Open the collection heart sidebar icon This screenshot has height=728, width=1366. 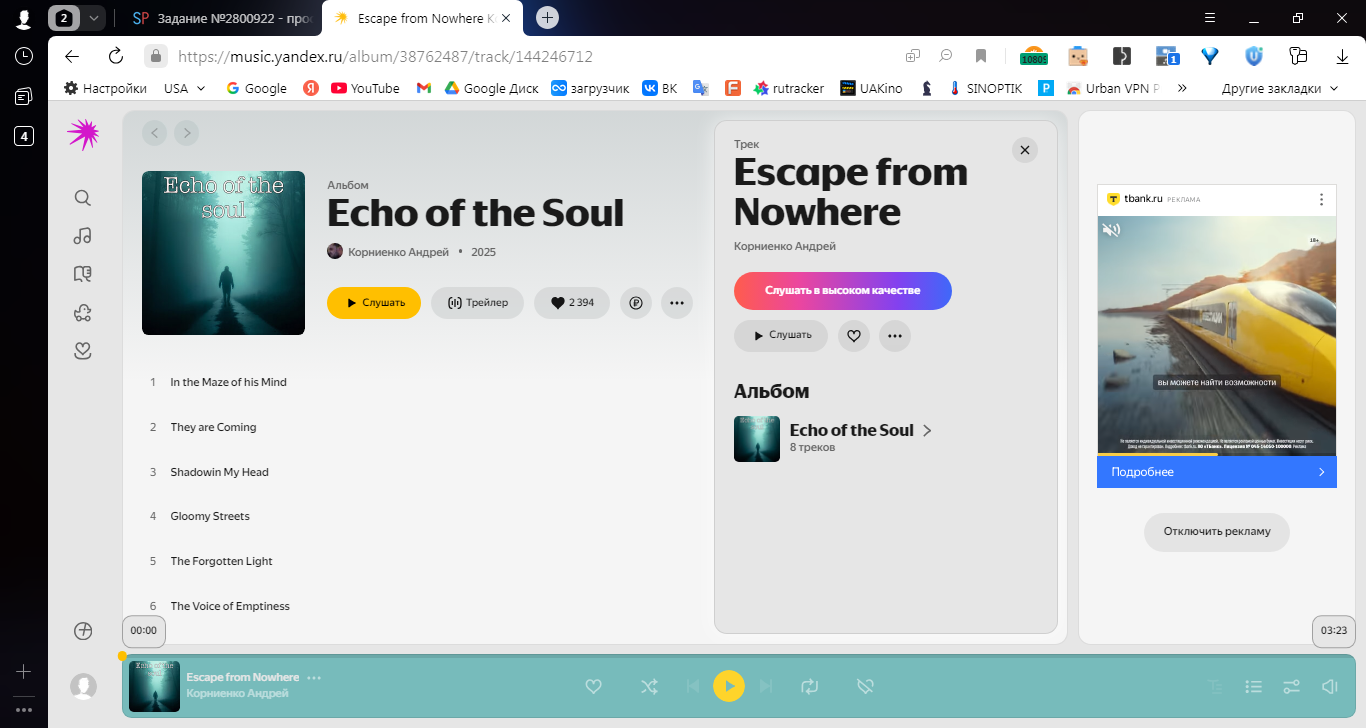[83, 351]
